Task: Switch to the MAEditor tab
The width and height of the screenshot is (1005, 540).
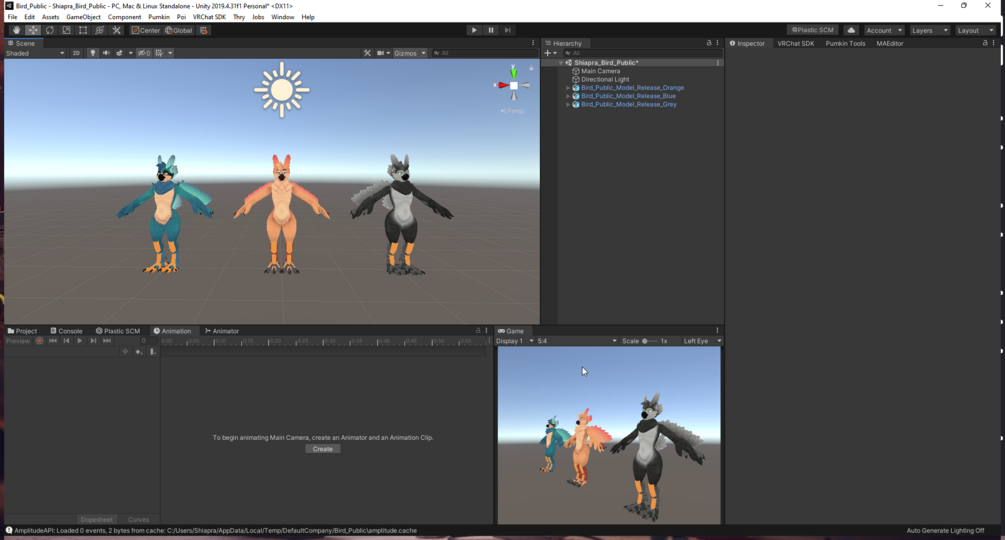Action: (x=890, y=44)
